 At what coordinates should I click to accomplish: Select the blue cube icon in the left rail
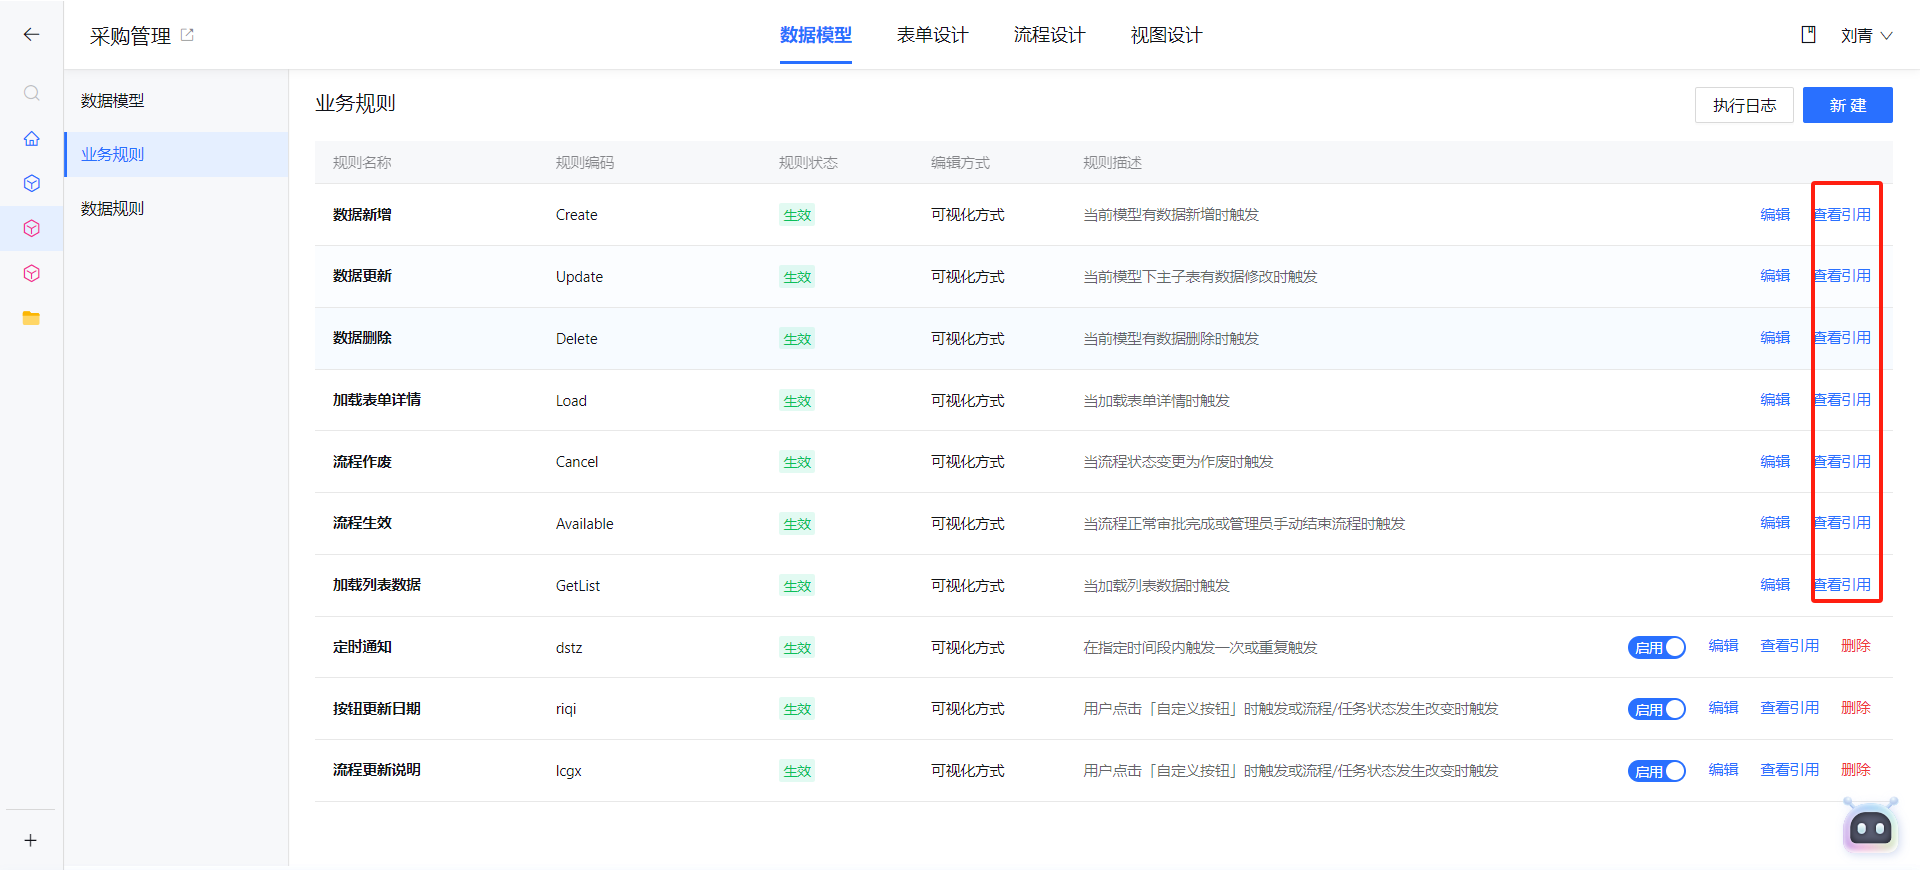point(32,183)
